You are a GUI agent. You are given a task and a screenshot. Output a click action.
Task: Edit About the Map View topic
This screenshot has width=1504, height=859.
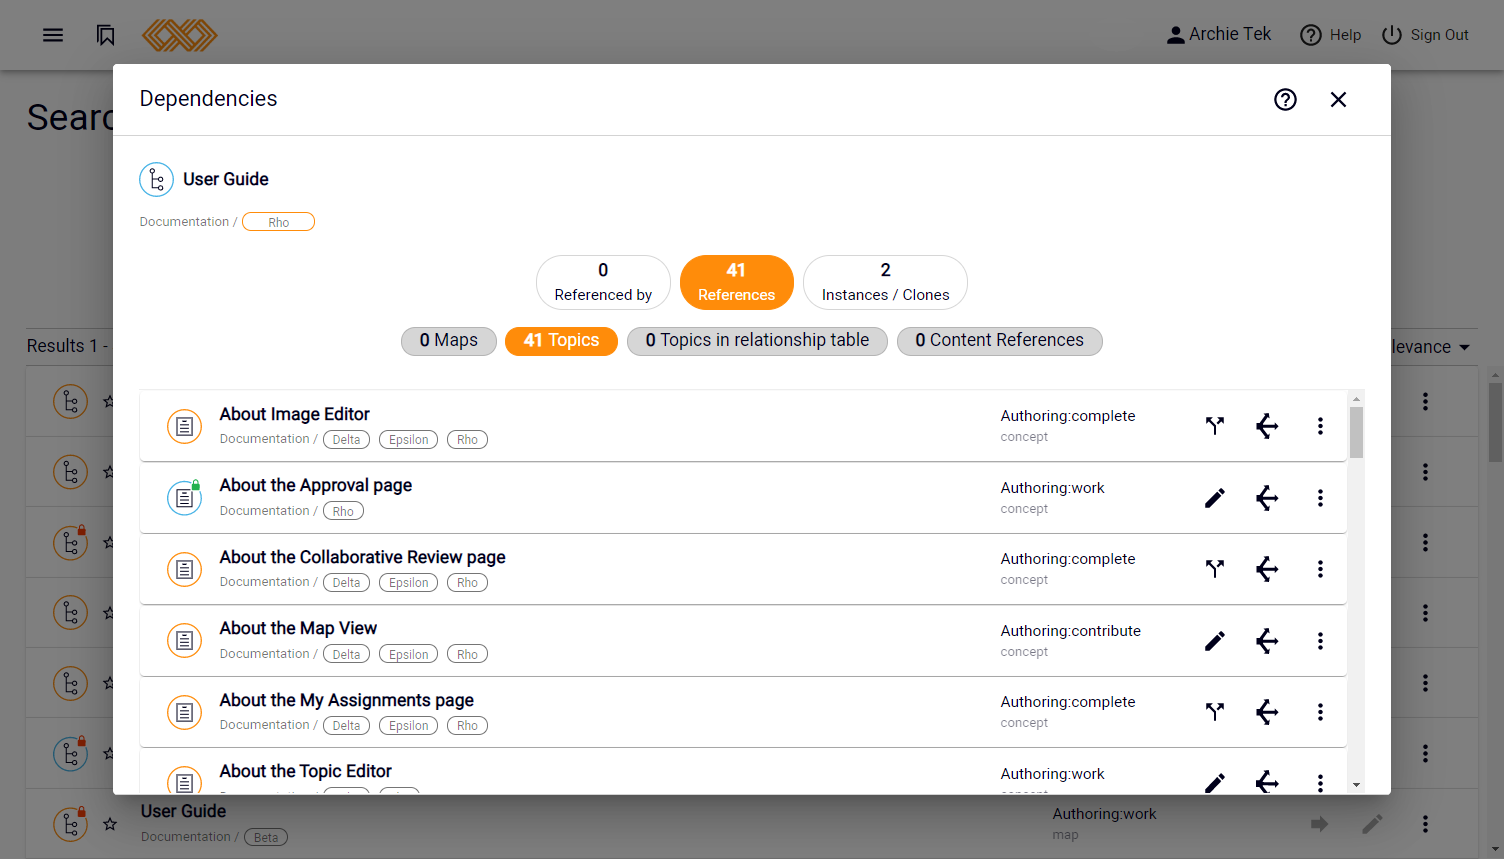click(x=1214, y=641)
